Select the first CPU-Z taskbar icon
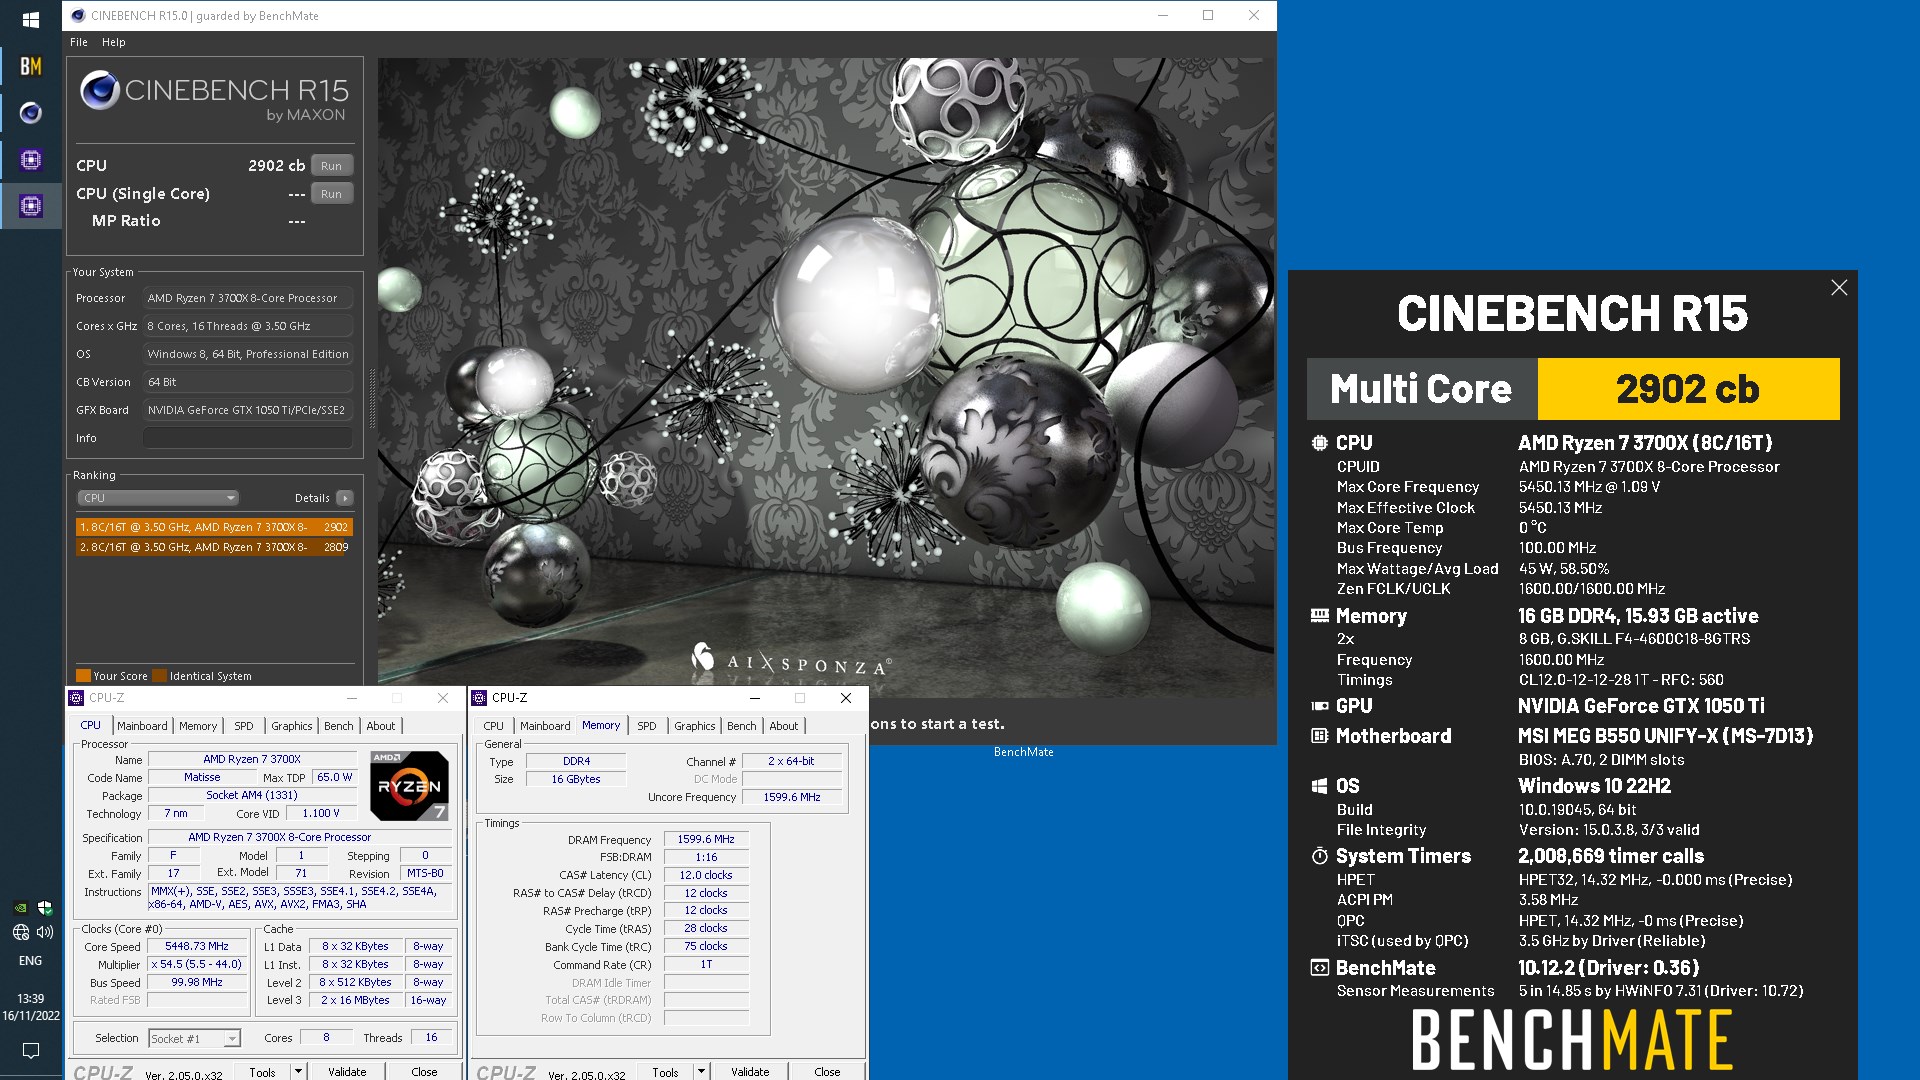The width and height of the screenshot is (1920, 1080). [x=31, y=159]
